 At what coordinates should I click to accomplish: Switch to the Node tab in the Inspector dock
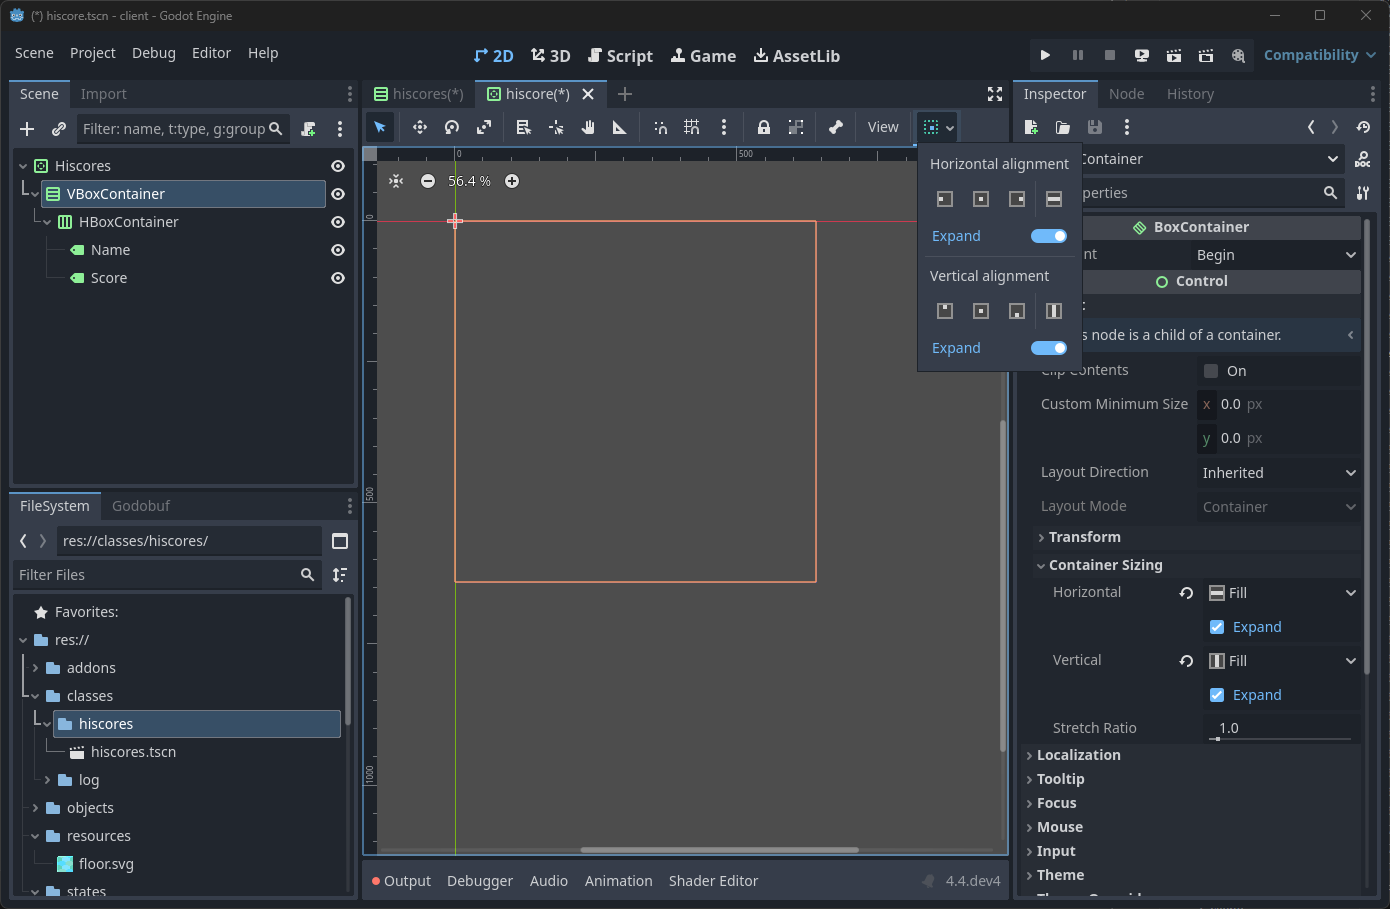tap(1126, 94)
